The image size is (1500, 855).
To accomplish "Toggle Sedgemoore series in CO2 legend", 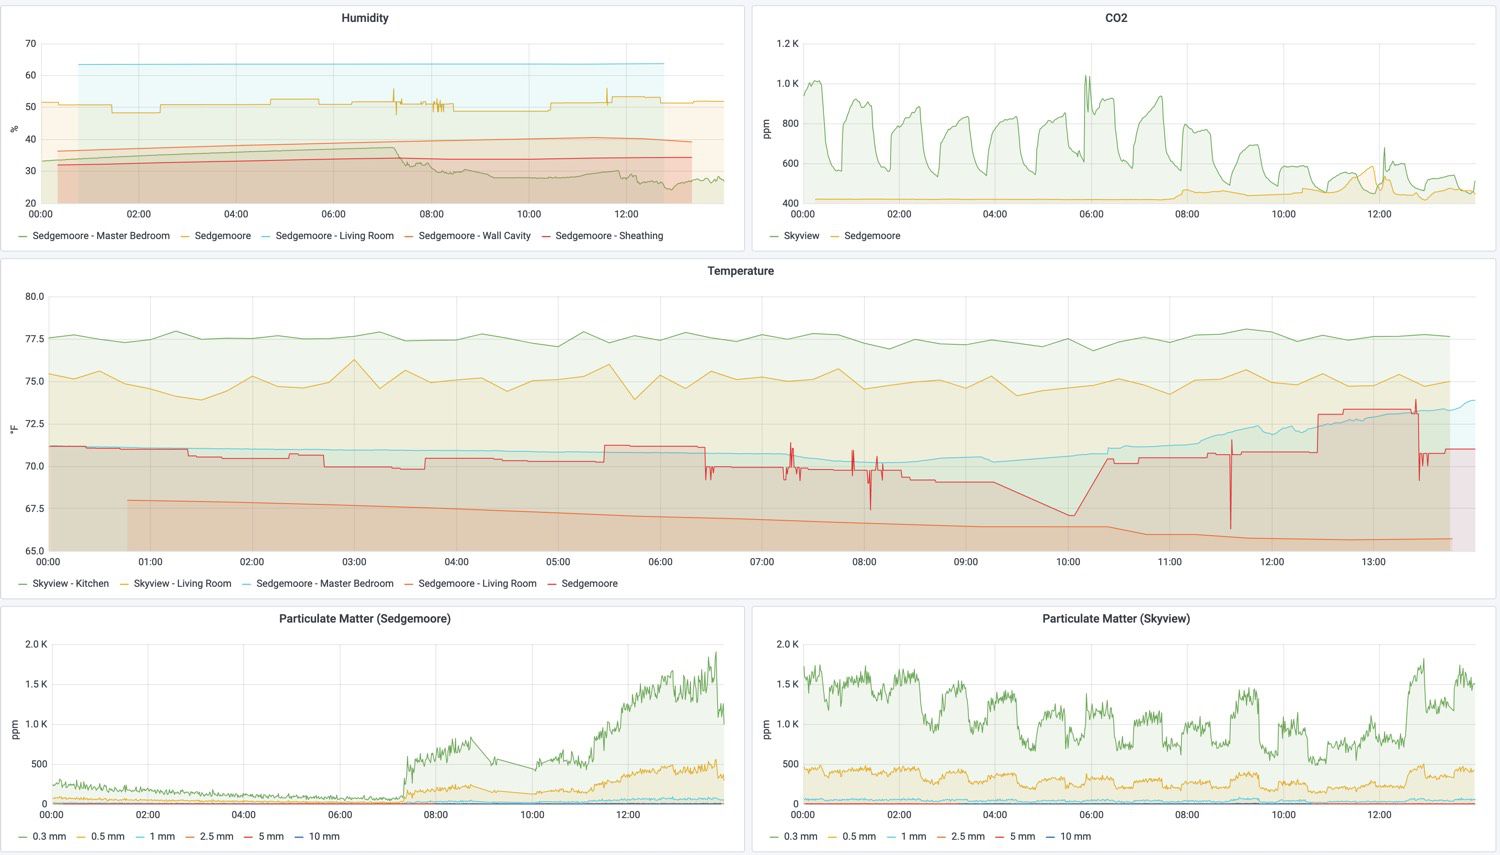I will [x=872, y=236].
